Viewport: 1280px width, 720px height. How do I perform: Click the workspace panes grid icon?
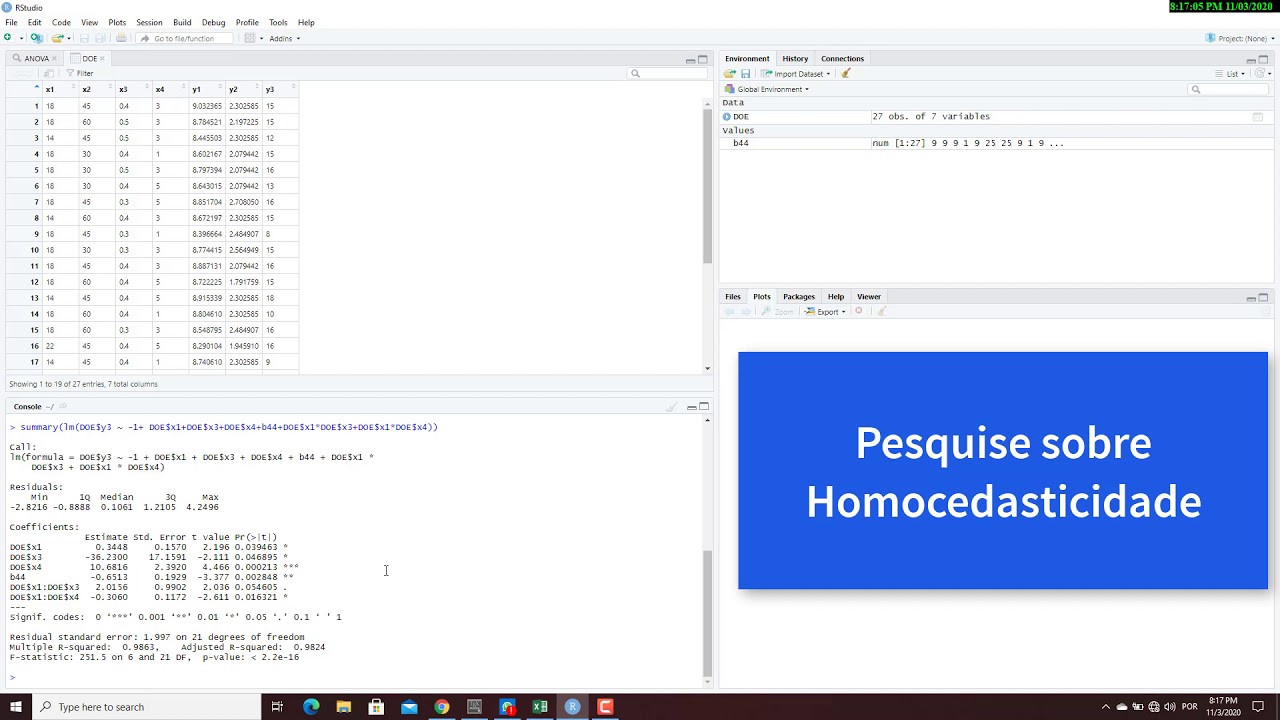(x=249, y=38)
